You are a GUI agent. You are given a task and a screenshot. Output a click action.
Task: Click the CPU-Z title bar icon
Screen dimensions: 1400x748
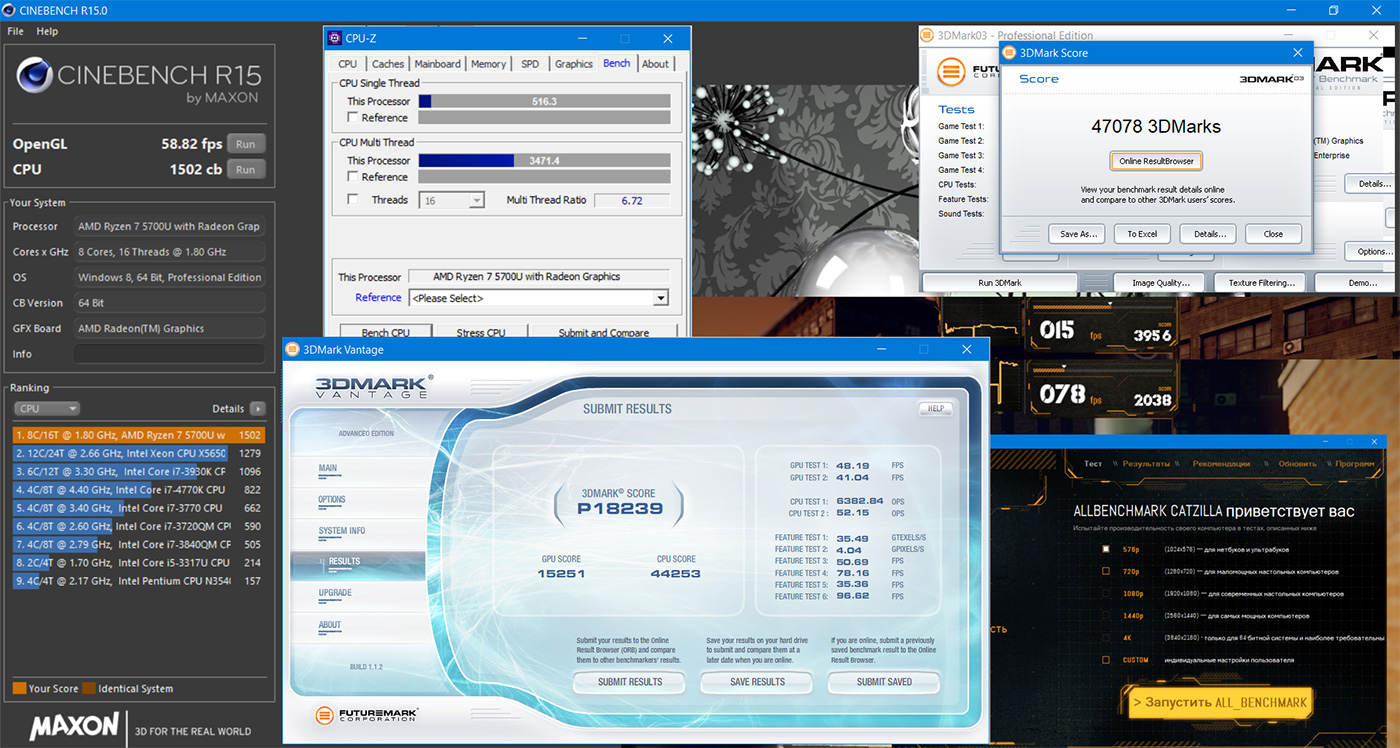[335, 37]
